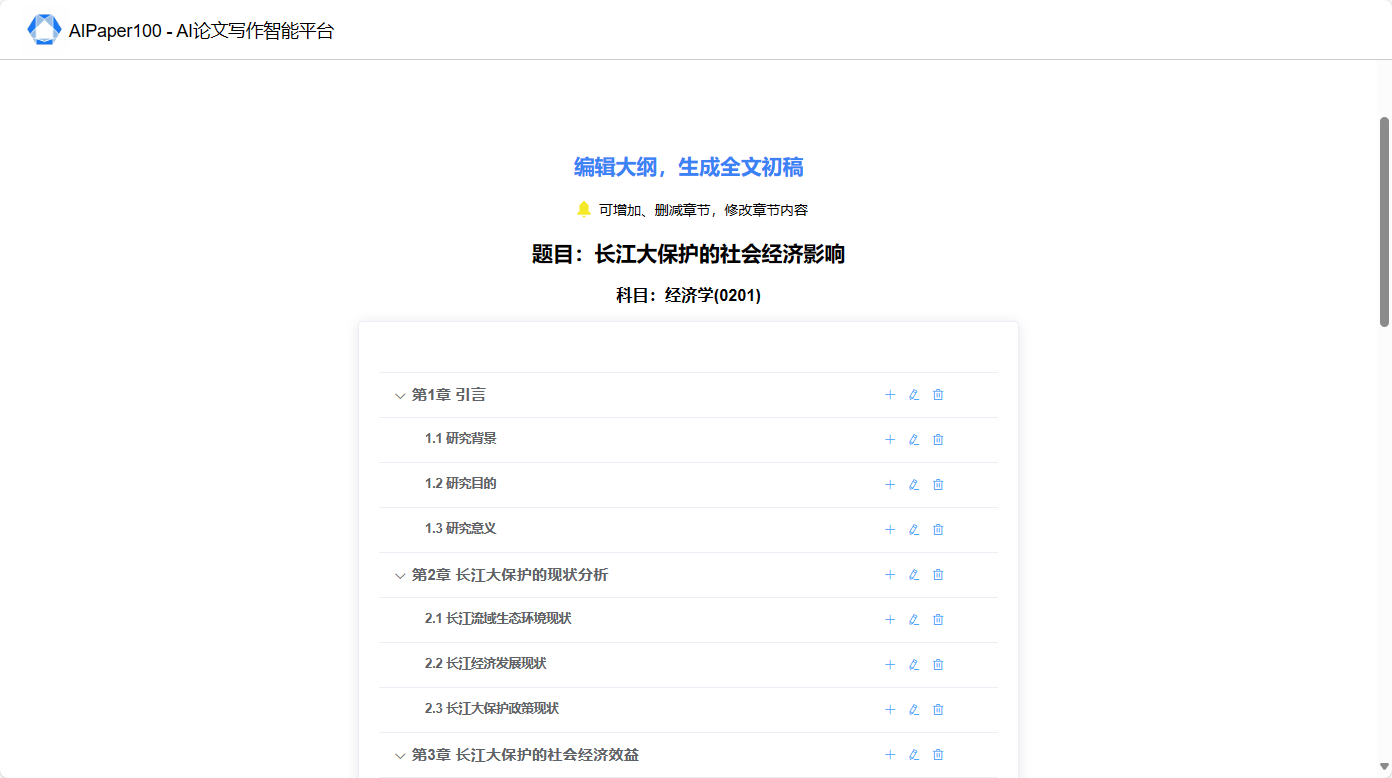This screenshot has height=778, width=1392.
Task: Collapse the 第1章 引言 chapter
Action: 400,396
